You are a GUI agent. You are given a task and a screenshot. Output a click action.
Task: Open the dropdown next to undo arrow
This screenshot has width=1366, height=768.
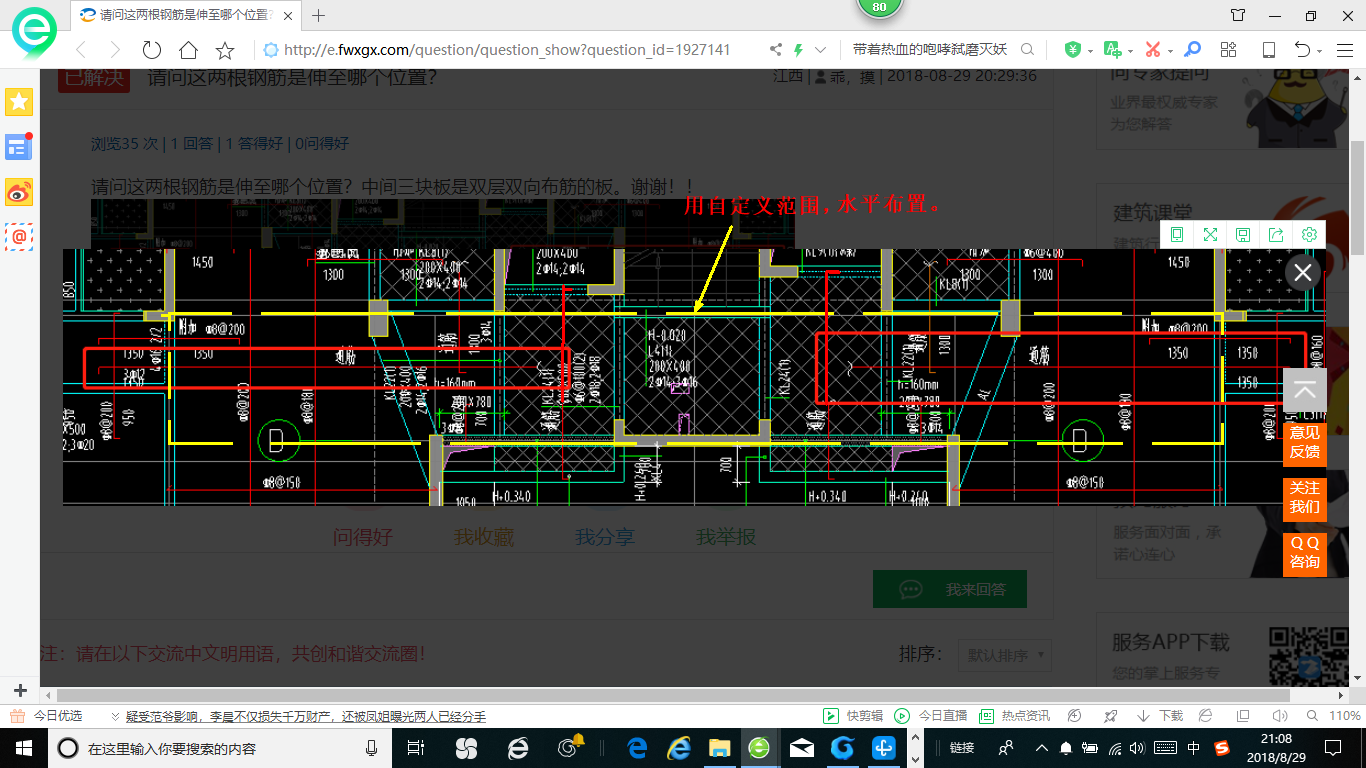(1320, 50)
